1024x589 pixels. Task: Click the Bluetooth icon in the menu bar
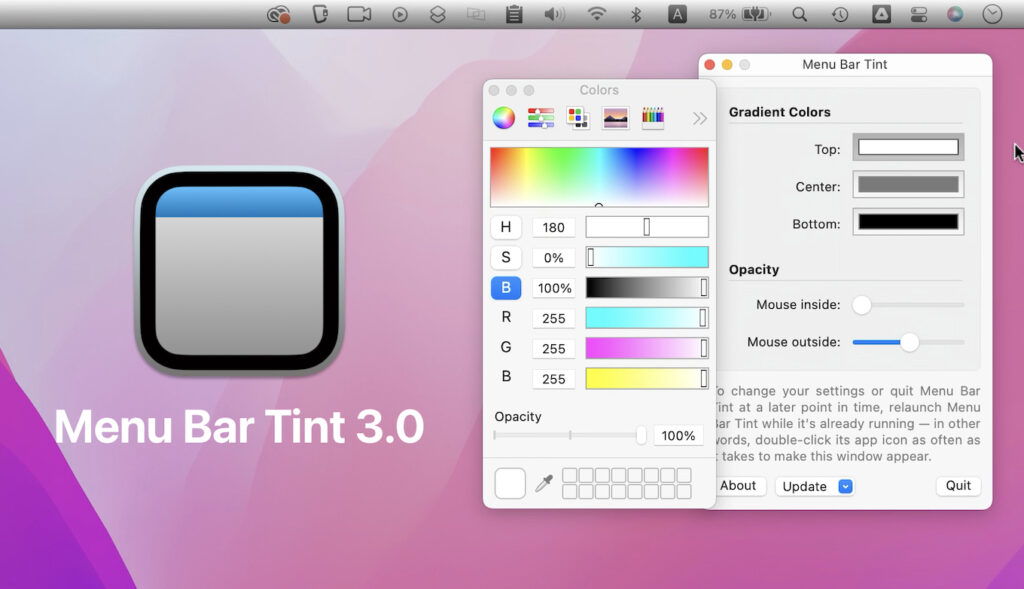[x=638, y=14]
